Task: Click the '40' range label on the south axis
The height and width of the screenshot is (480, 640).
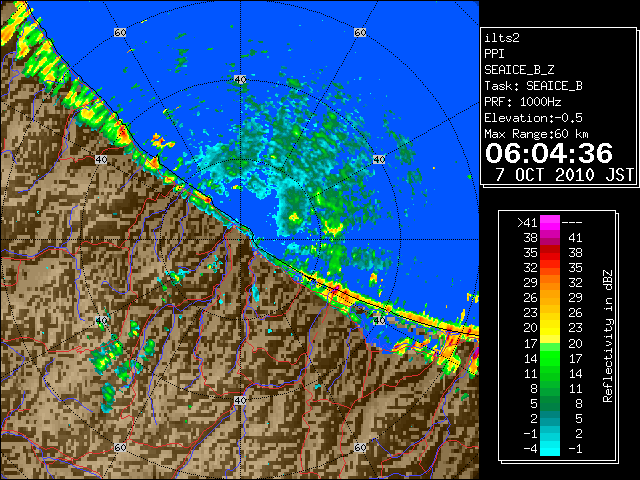Action: 240,400
